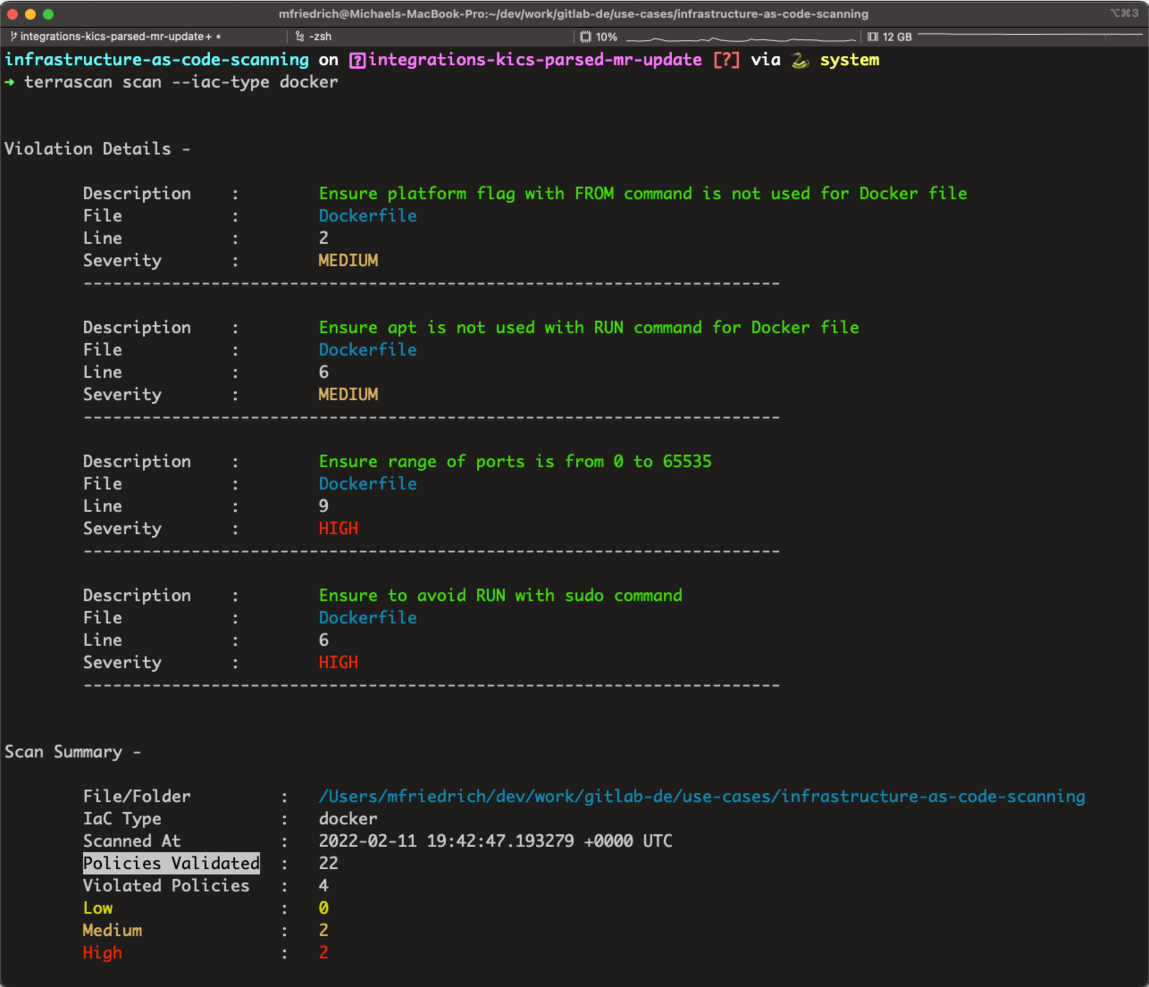The height and width of the screenshot is (987, 1149).
Task: Click the ⌥⌘3 shortcut indicator in the title bar
Action: tap(1125, 13)
